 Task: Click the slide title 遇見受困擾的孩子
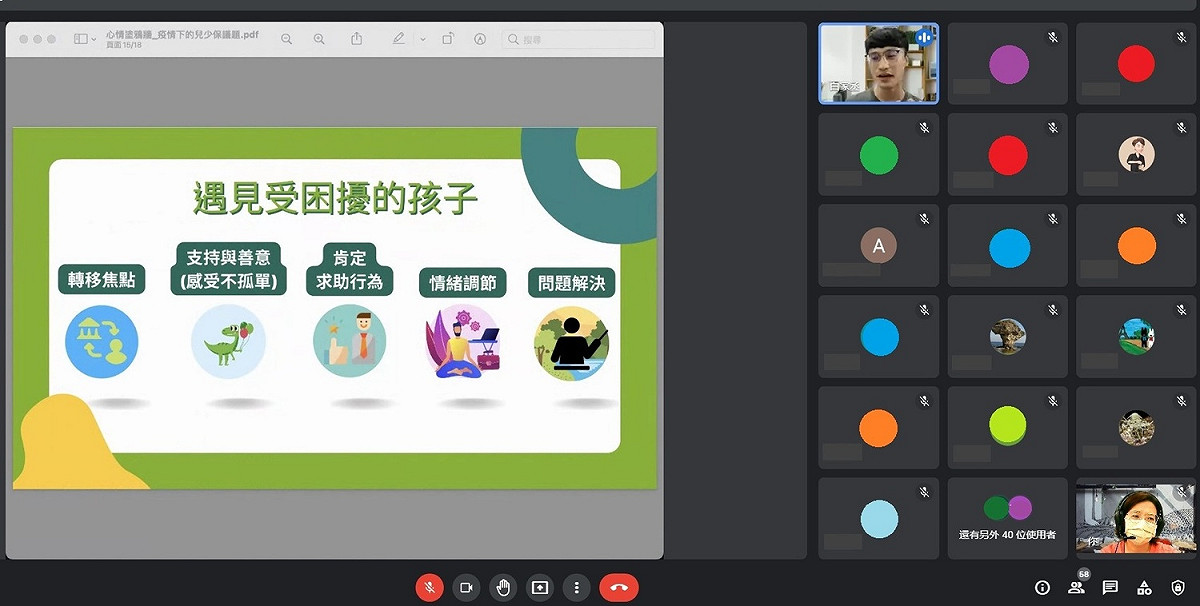[335, 199]
